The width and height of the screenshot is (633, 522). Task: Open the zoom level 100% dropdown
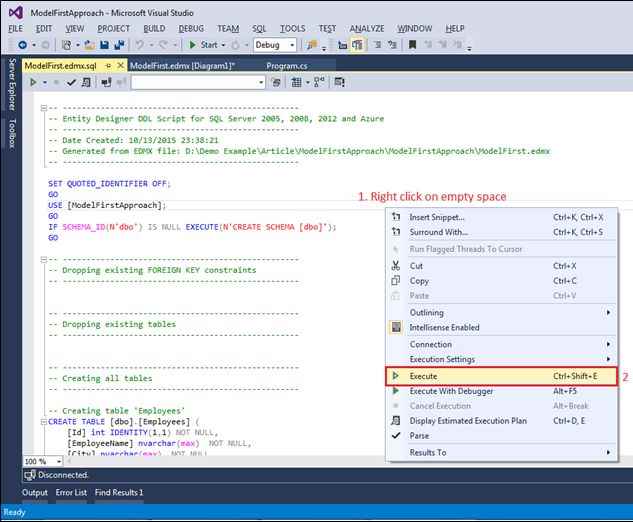click(58, 461)
